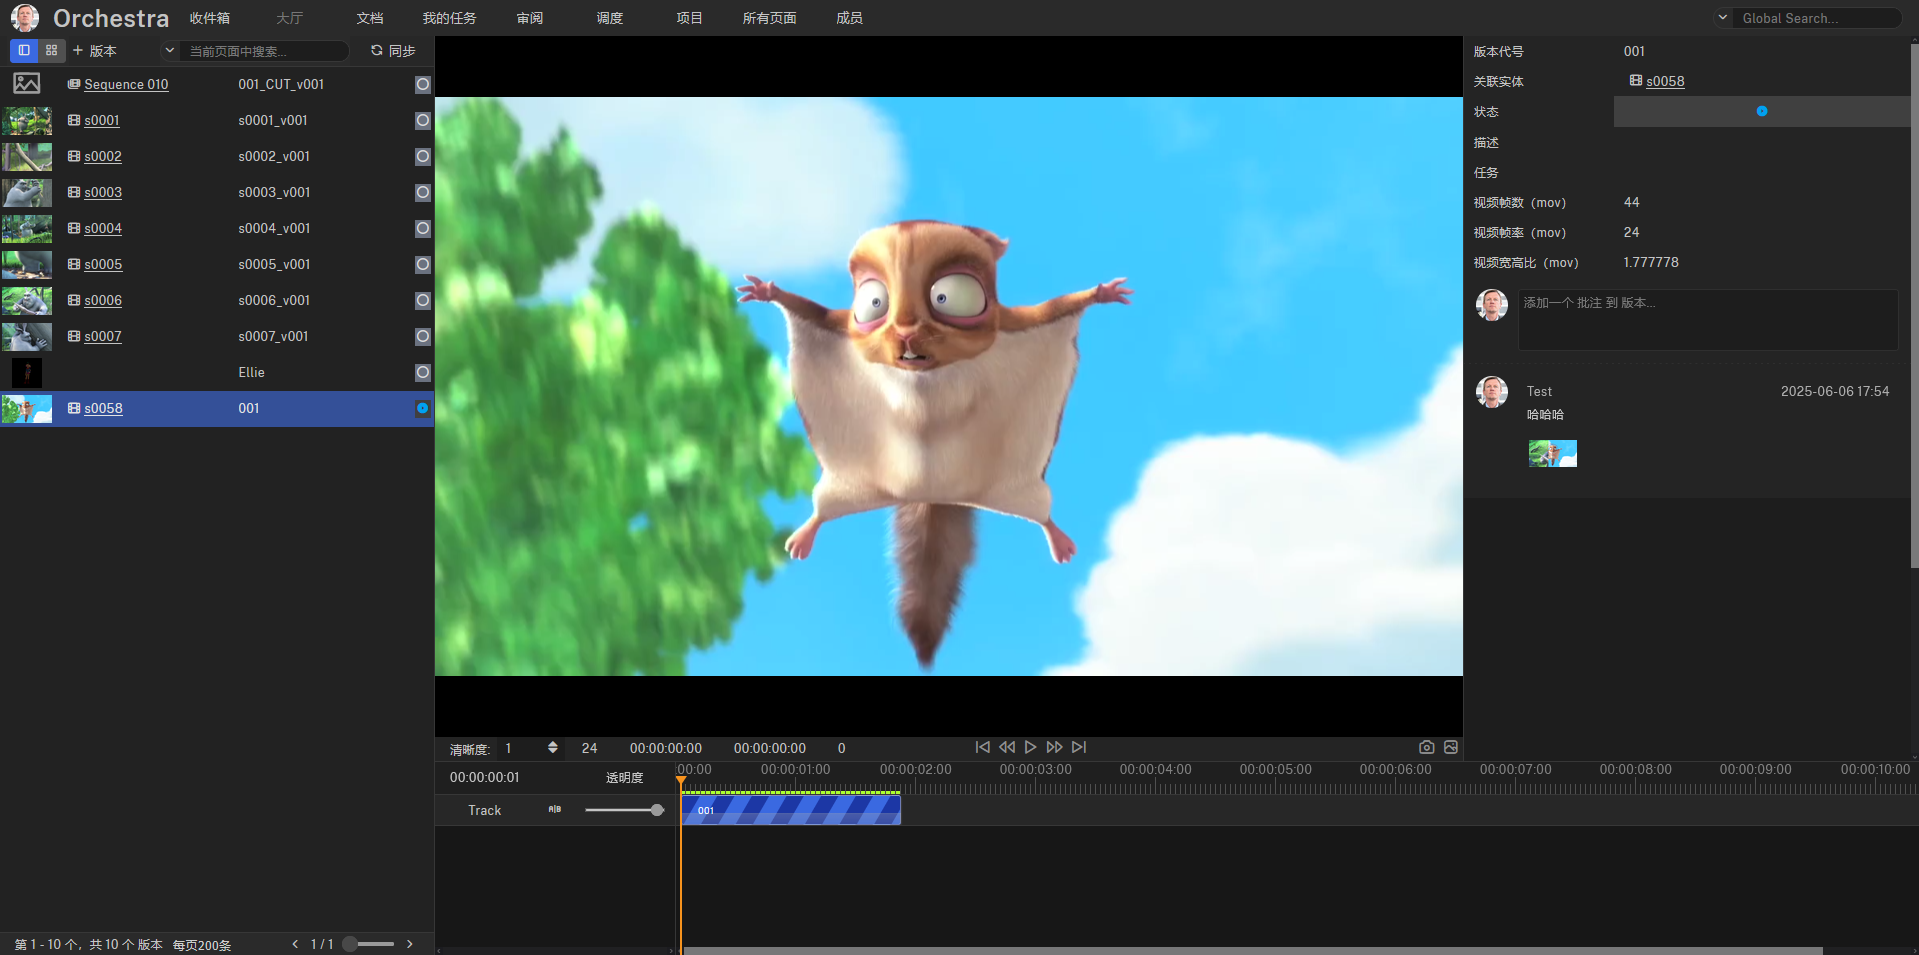Toggle status circle for s0002_v001
The width and height of the screenshot is (1919, 955).
[x=423, y=156]
